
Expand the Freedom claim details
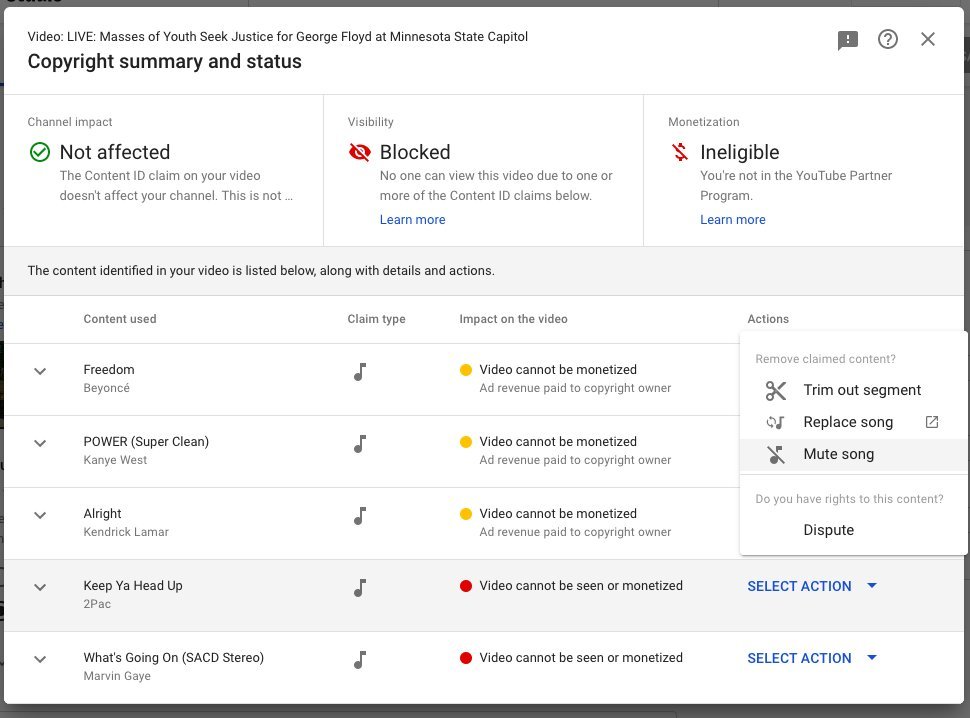coord(40,371)
